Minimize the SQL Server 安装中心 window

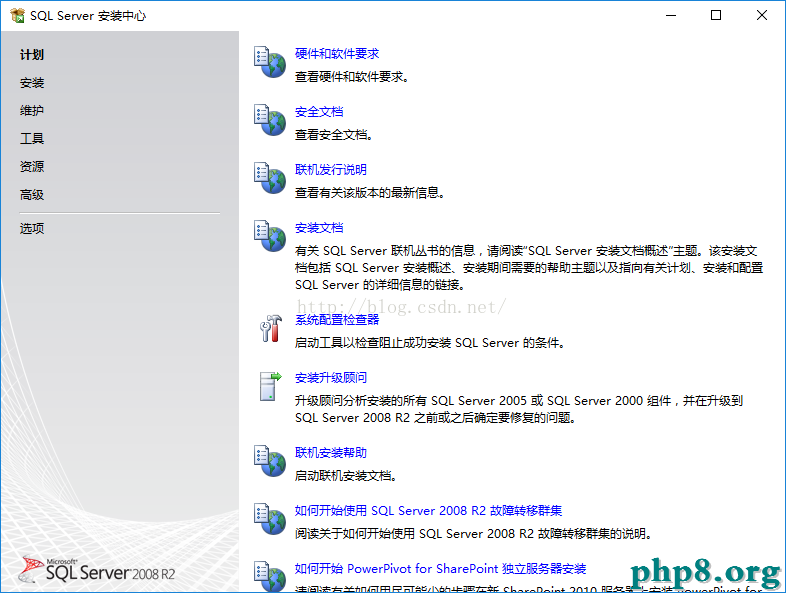[671, 16]
